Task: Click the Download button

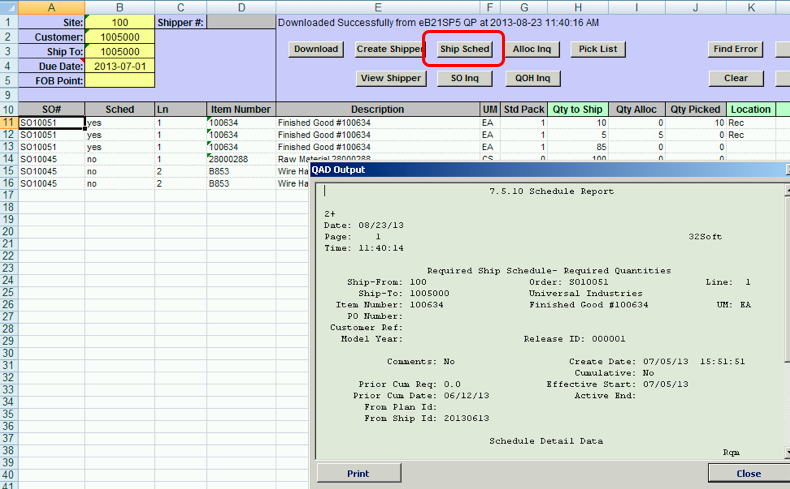Action: click(316, 49)
